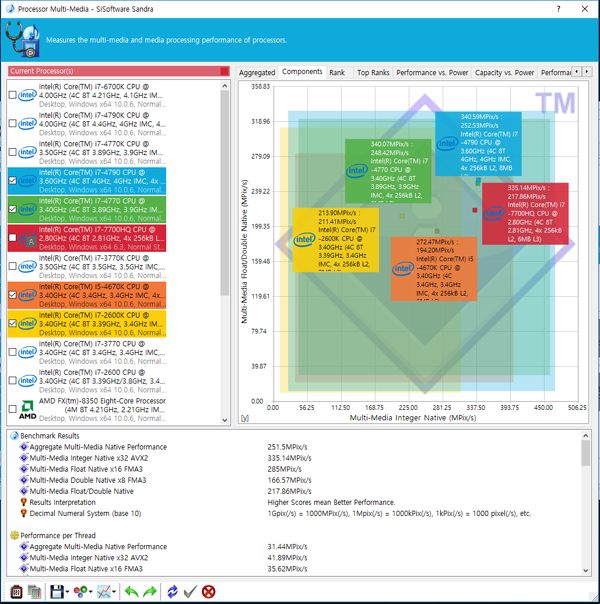600x604 pixels.
Task: Click the Performance per Thread gear icon
Action: (x=14, y=535)
